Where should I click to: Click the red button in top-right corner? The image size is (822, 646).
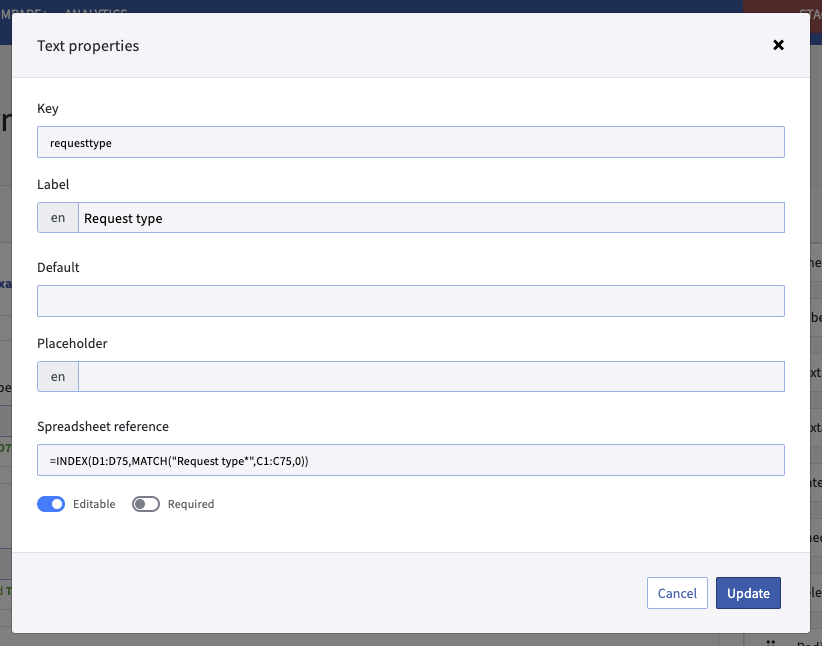point(782,7)
